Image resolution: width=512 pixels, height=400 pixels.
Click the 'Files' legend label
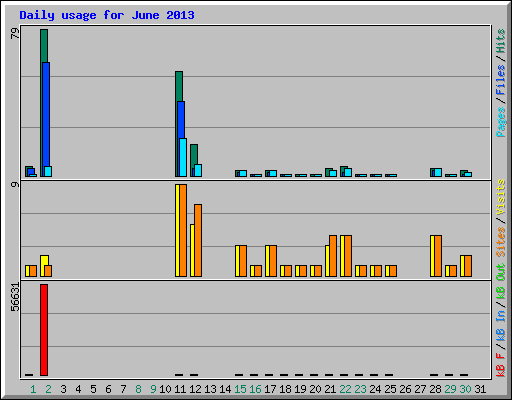pos(501,80)
